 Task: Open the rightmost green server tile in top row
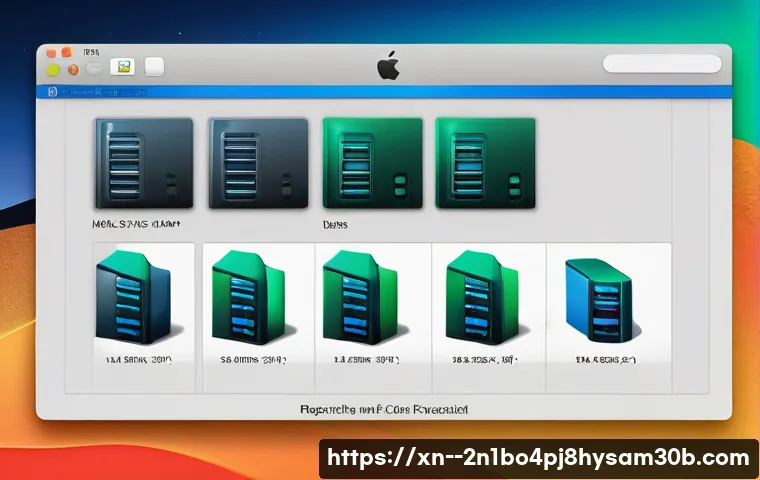click(485, 162)
